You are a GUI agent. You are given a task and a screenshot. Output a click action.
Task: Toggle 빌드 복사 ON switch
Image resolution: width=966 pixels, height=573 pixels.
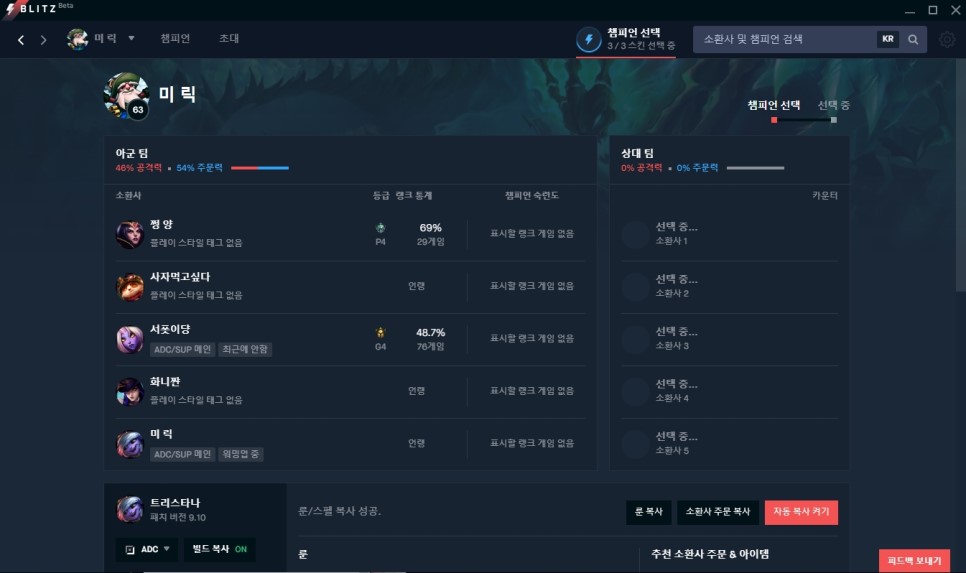coord(219,550)
